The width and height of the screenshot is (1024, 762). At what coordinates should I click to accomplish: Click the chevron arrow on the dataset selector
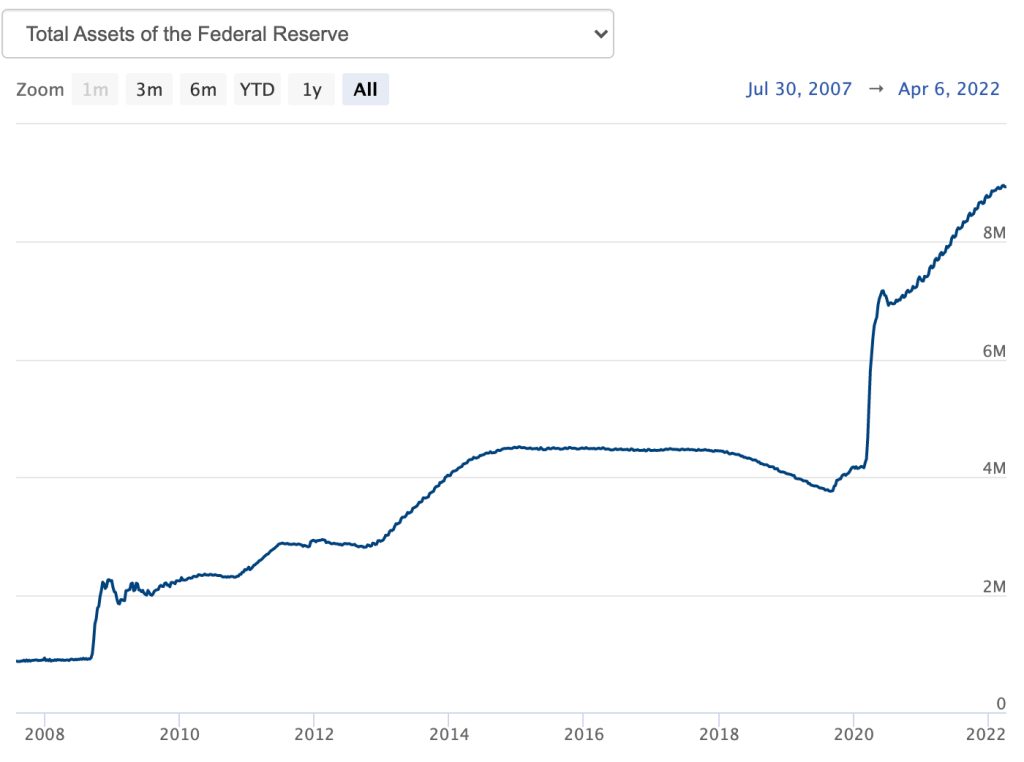600,34
